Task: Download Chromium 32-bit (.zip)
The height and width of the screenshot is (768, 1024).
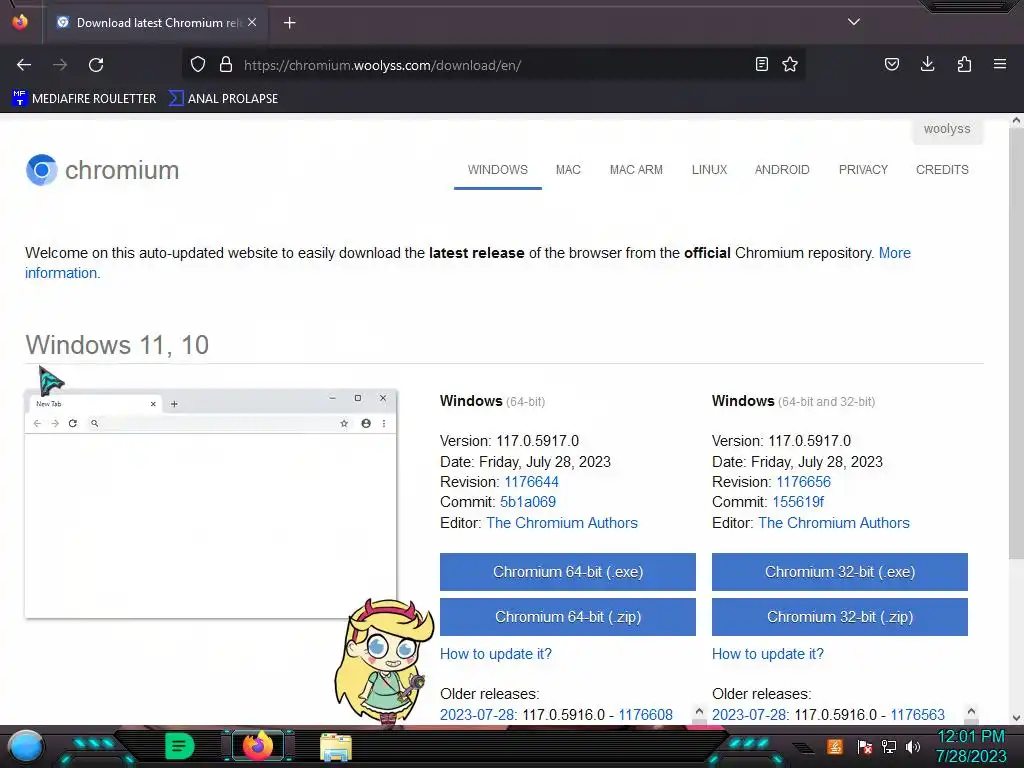Action: pos(840,617)
